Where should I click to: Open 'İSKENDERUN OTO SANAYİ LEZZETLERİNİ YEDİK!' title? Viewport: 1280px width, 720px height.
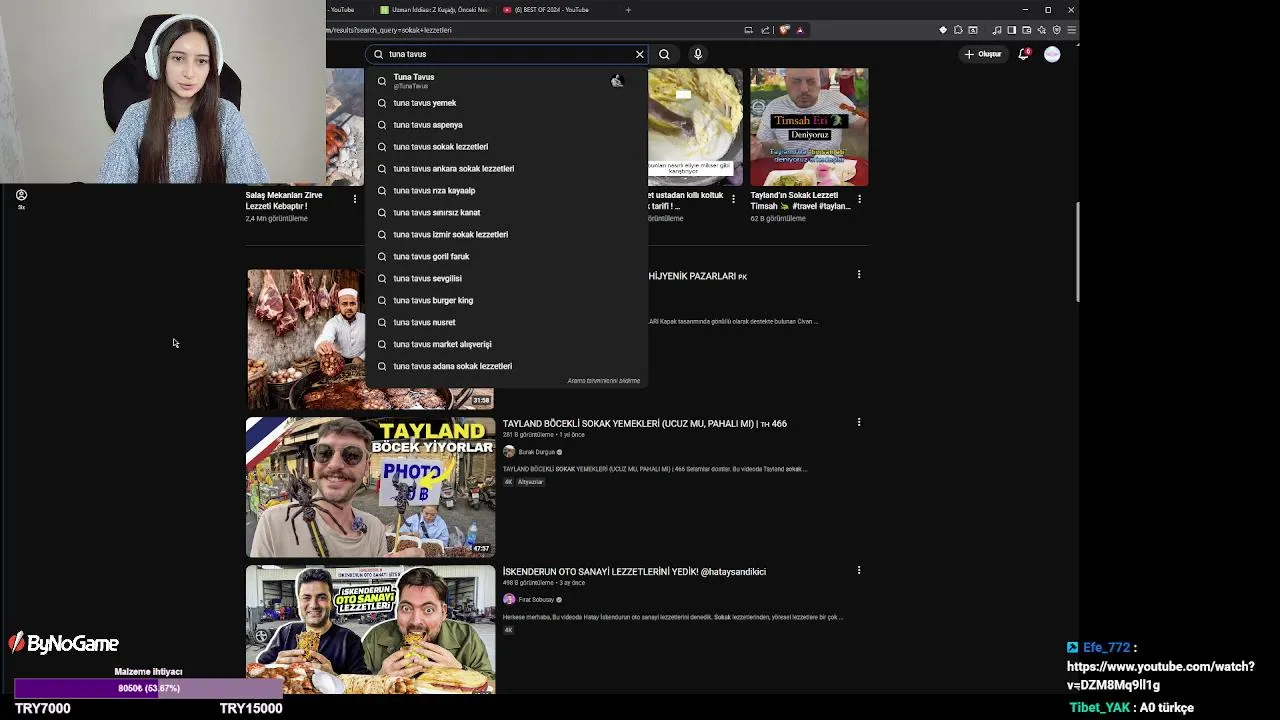[x=634, y=572]
